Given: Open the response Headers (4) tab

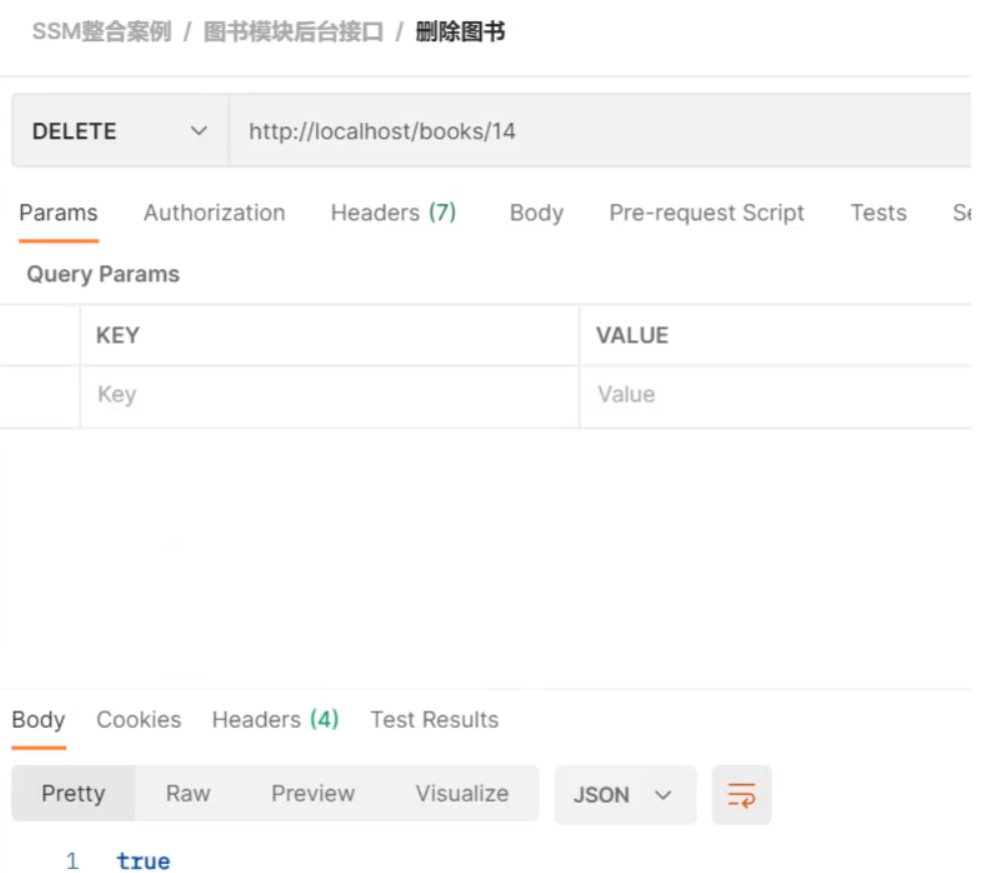Looking at the screenshot, I should point(274,719).
